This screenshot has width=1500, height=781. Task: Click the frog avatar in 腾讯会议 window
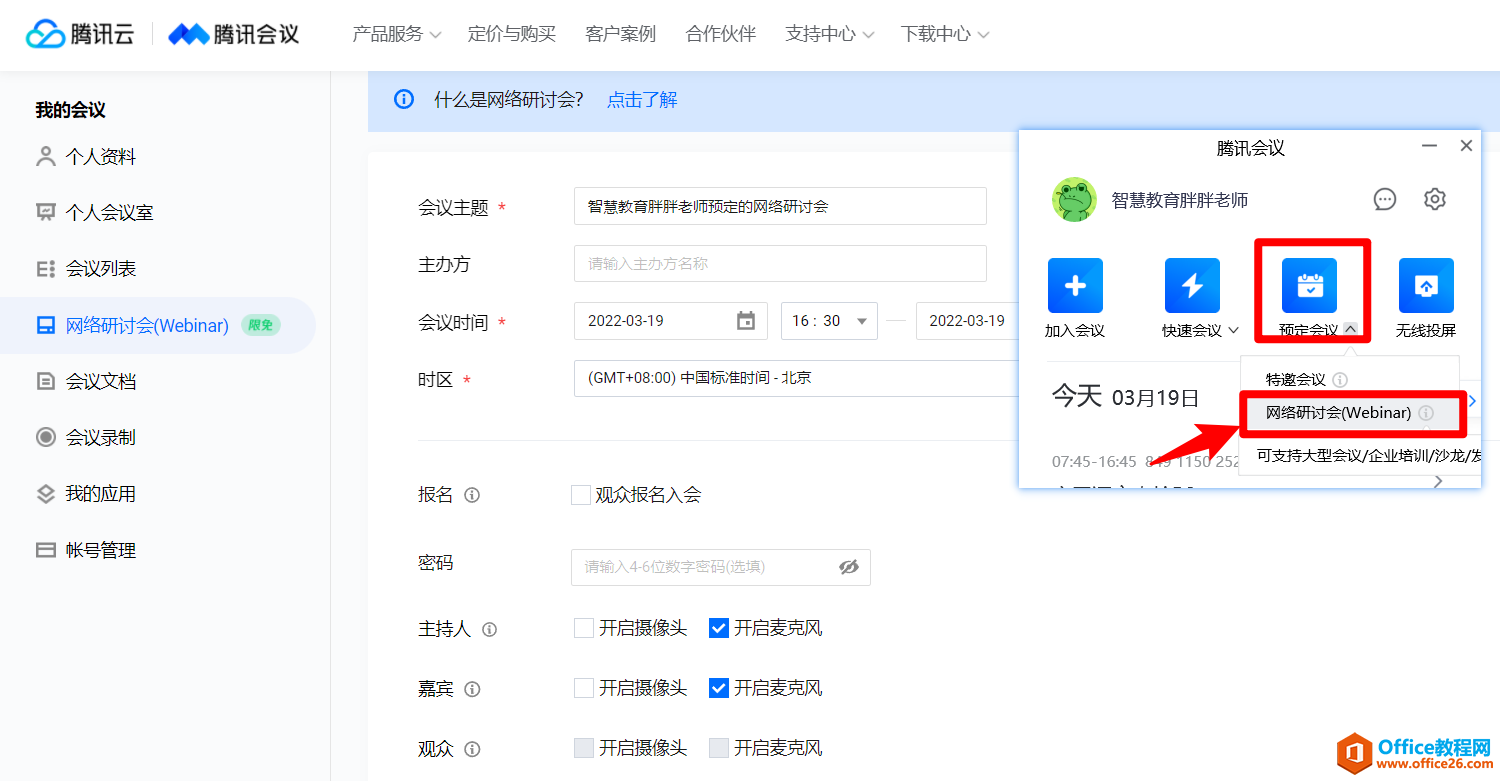[1074, 200]
